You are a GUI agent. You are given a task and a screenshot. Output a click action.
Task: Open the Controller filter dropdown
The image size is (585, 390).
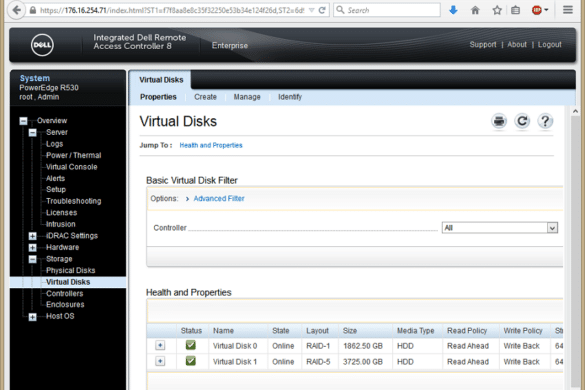500,228
